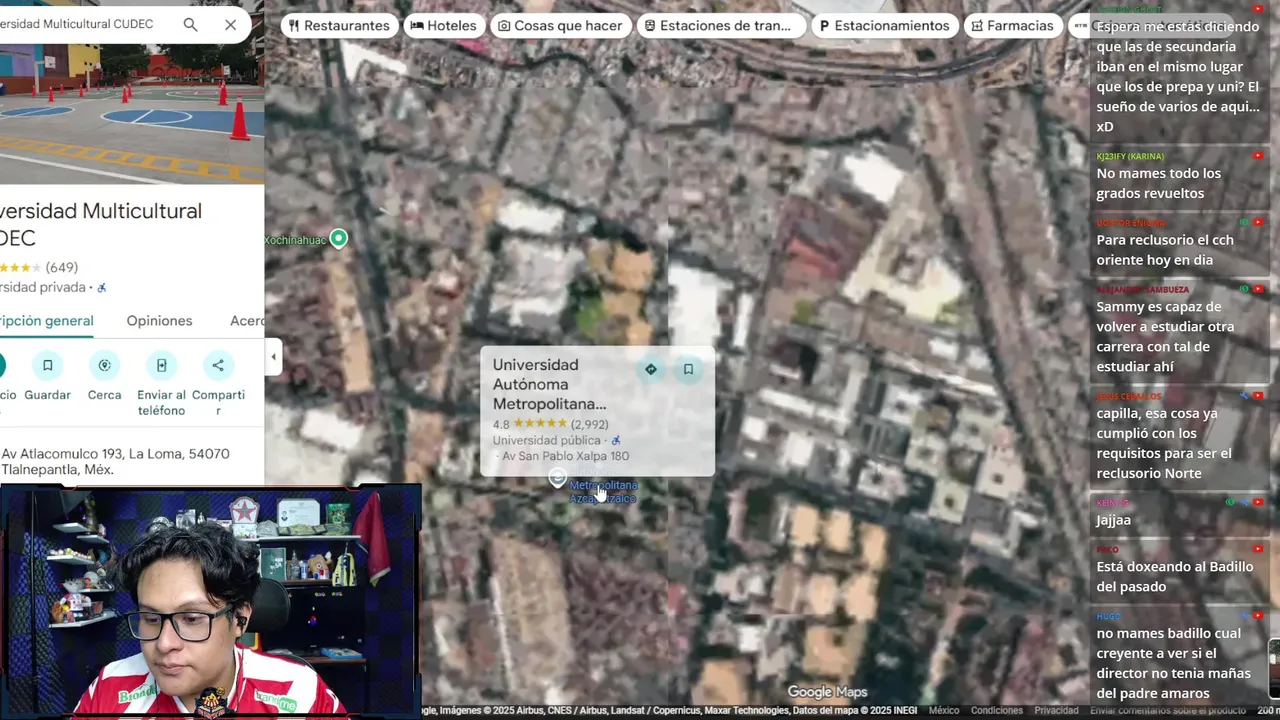Click chat message No mames todo los grados revueltos

1158,183
